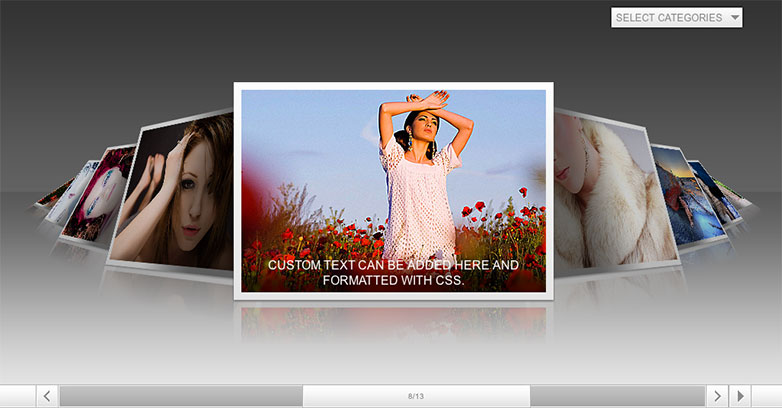Screen dimensions: 782x408
Task: Click the arrow on Select Categories box
Action: tap(735, 17)
